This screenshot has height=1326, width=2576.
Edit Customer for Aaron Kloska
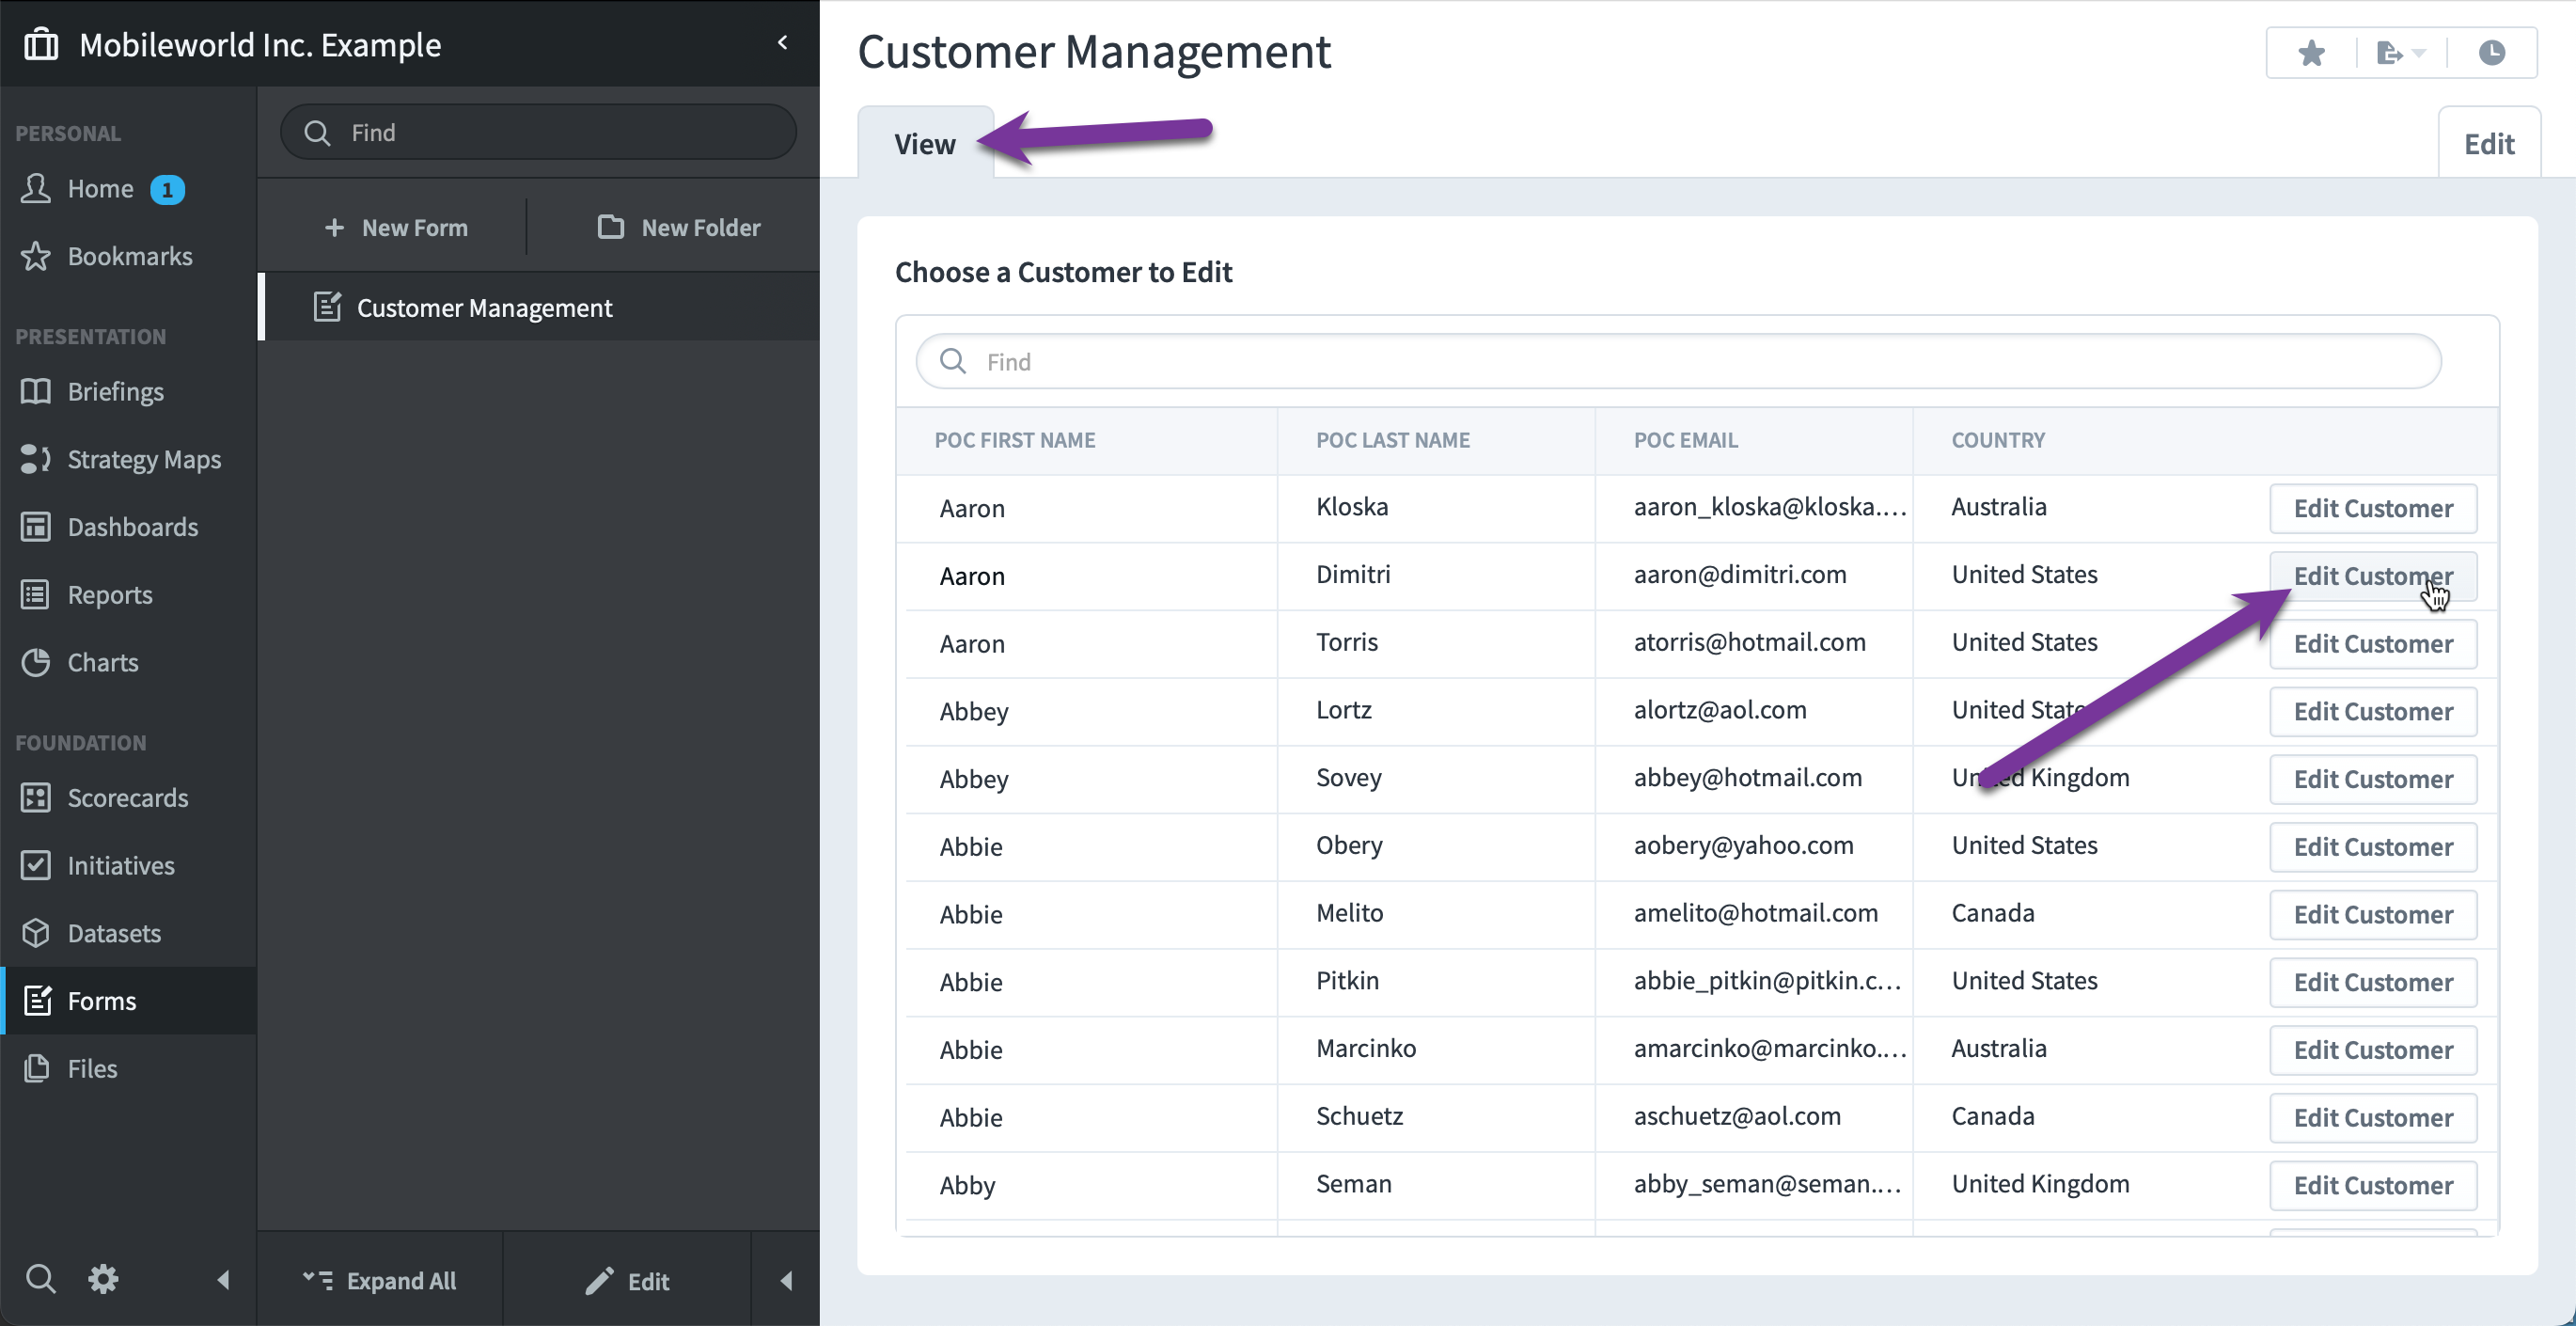(2373, 508)
